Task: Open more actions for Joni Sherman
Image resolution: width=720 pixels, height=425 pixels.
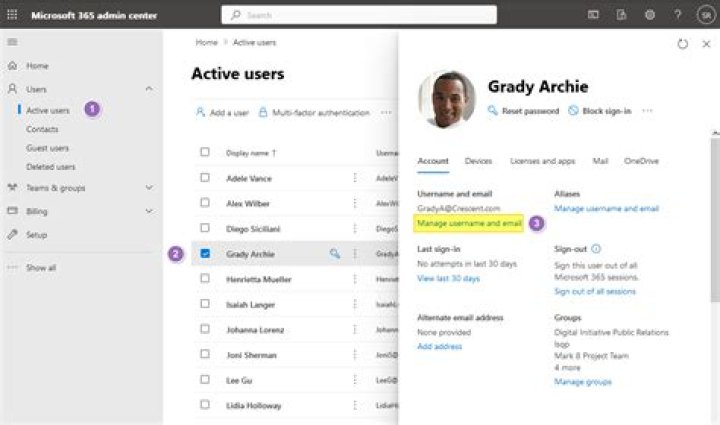Action: point(355,354)
